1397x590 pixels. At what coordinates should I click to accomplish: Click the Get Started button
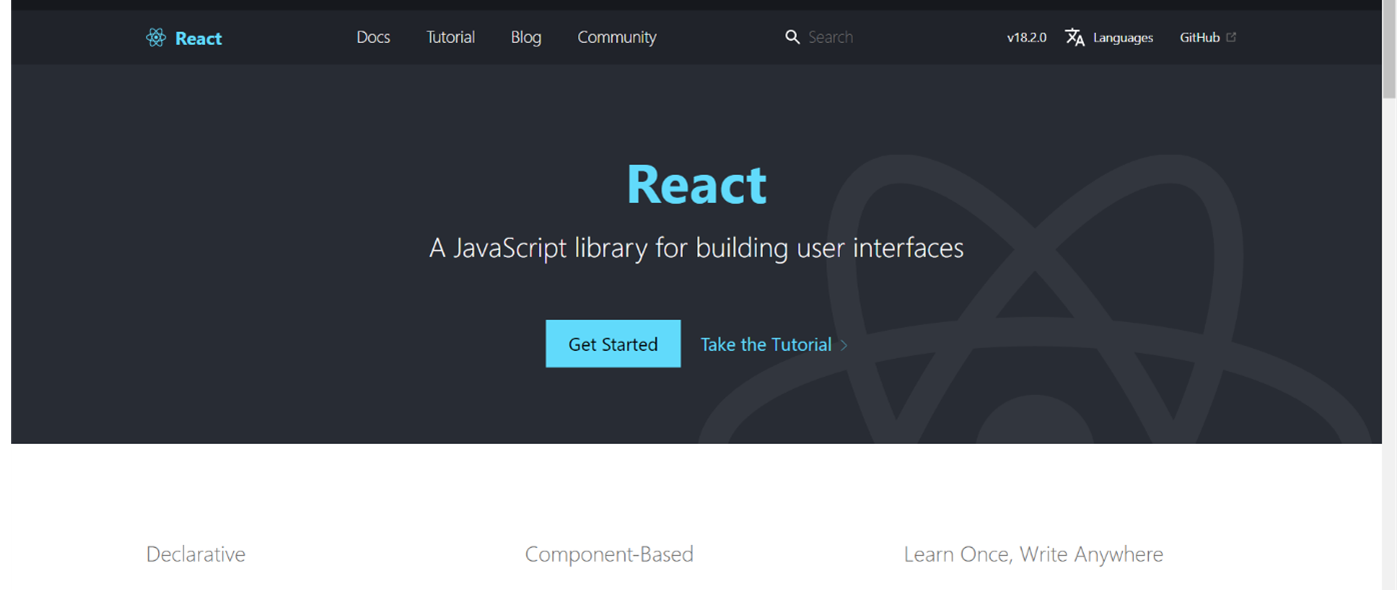coord(613,344)
